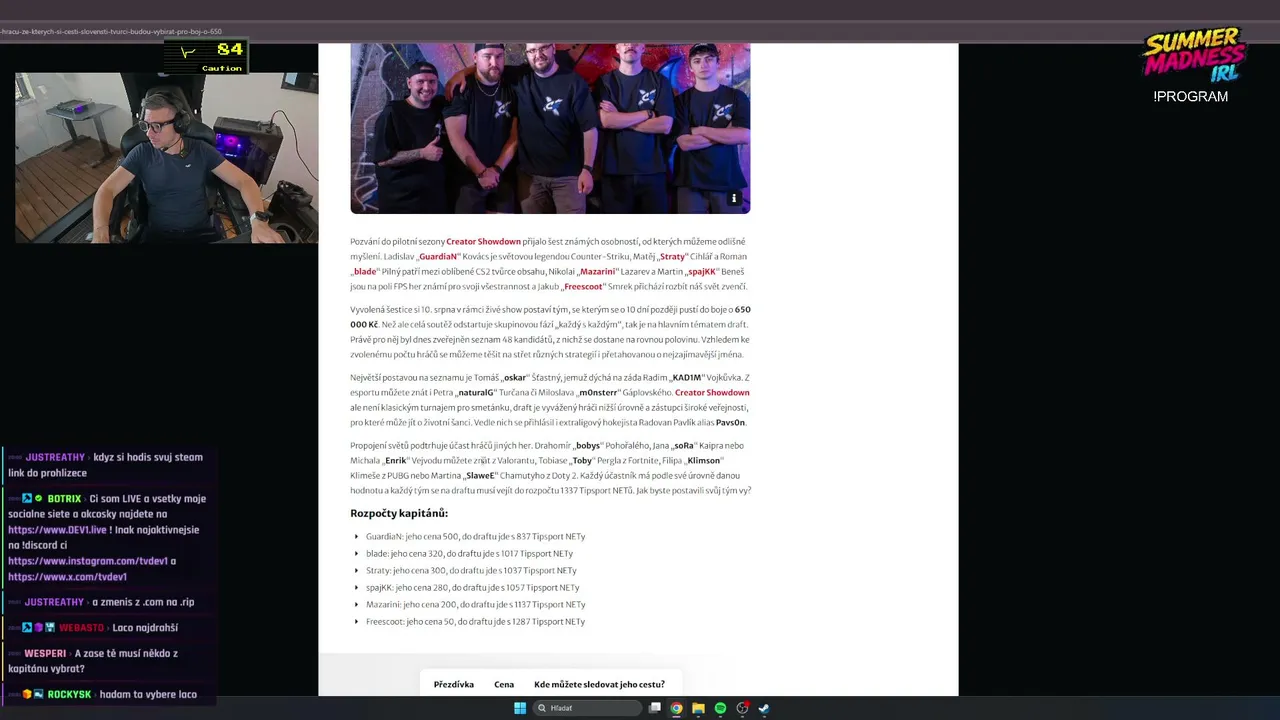Select 'Kde můžete sledovat jeho cestu?' header
This screenshot has width=1280, height=720.
click(x=599, y=684)
